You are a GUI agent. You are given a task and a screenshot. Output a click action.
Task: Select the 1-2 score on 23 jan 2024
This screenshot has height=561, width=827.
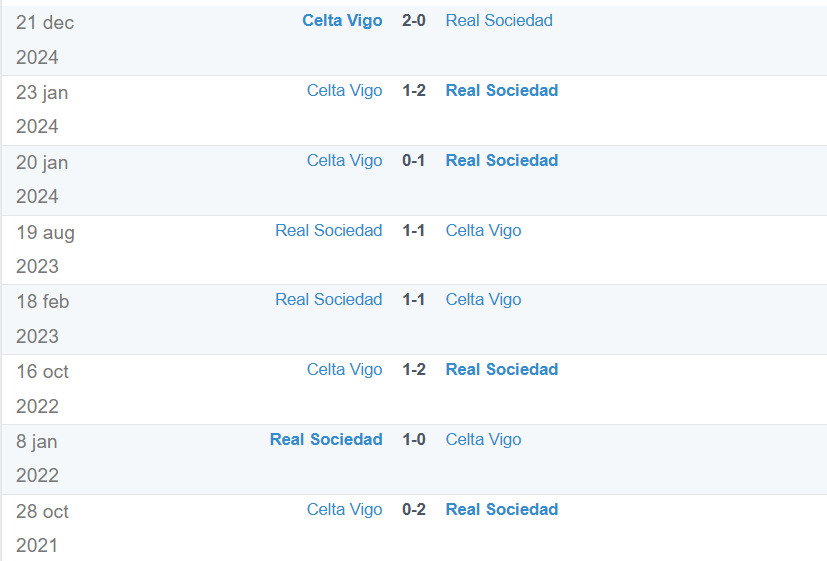[x=414, y=90]
